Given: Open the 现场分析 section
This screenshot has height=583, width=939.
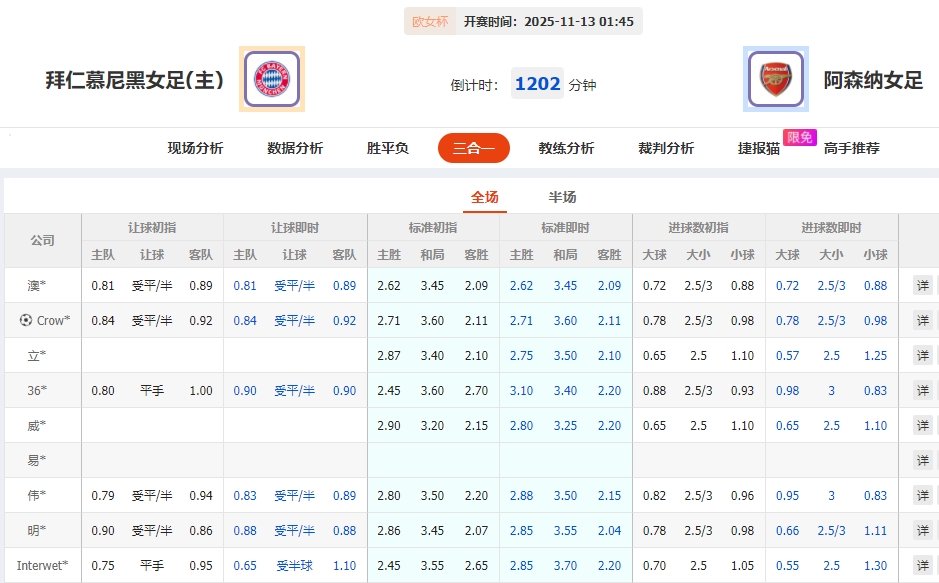Looking at the screenshot, I should coord(195,147).
